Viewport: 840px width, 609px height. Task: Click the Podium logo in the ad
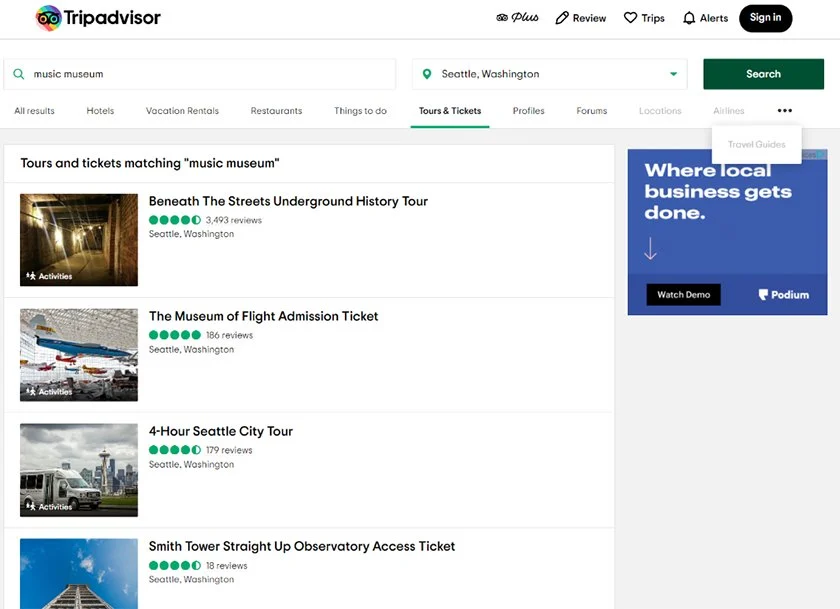tap(784, 295)
